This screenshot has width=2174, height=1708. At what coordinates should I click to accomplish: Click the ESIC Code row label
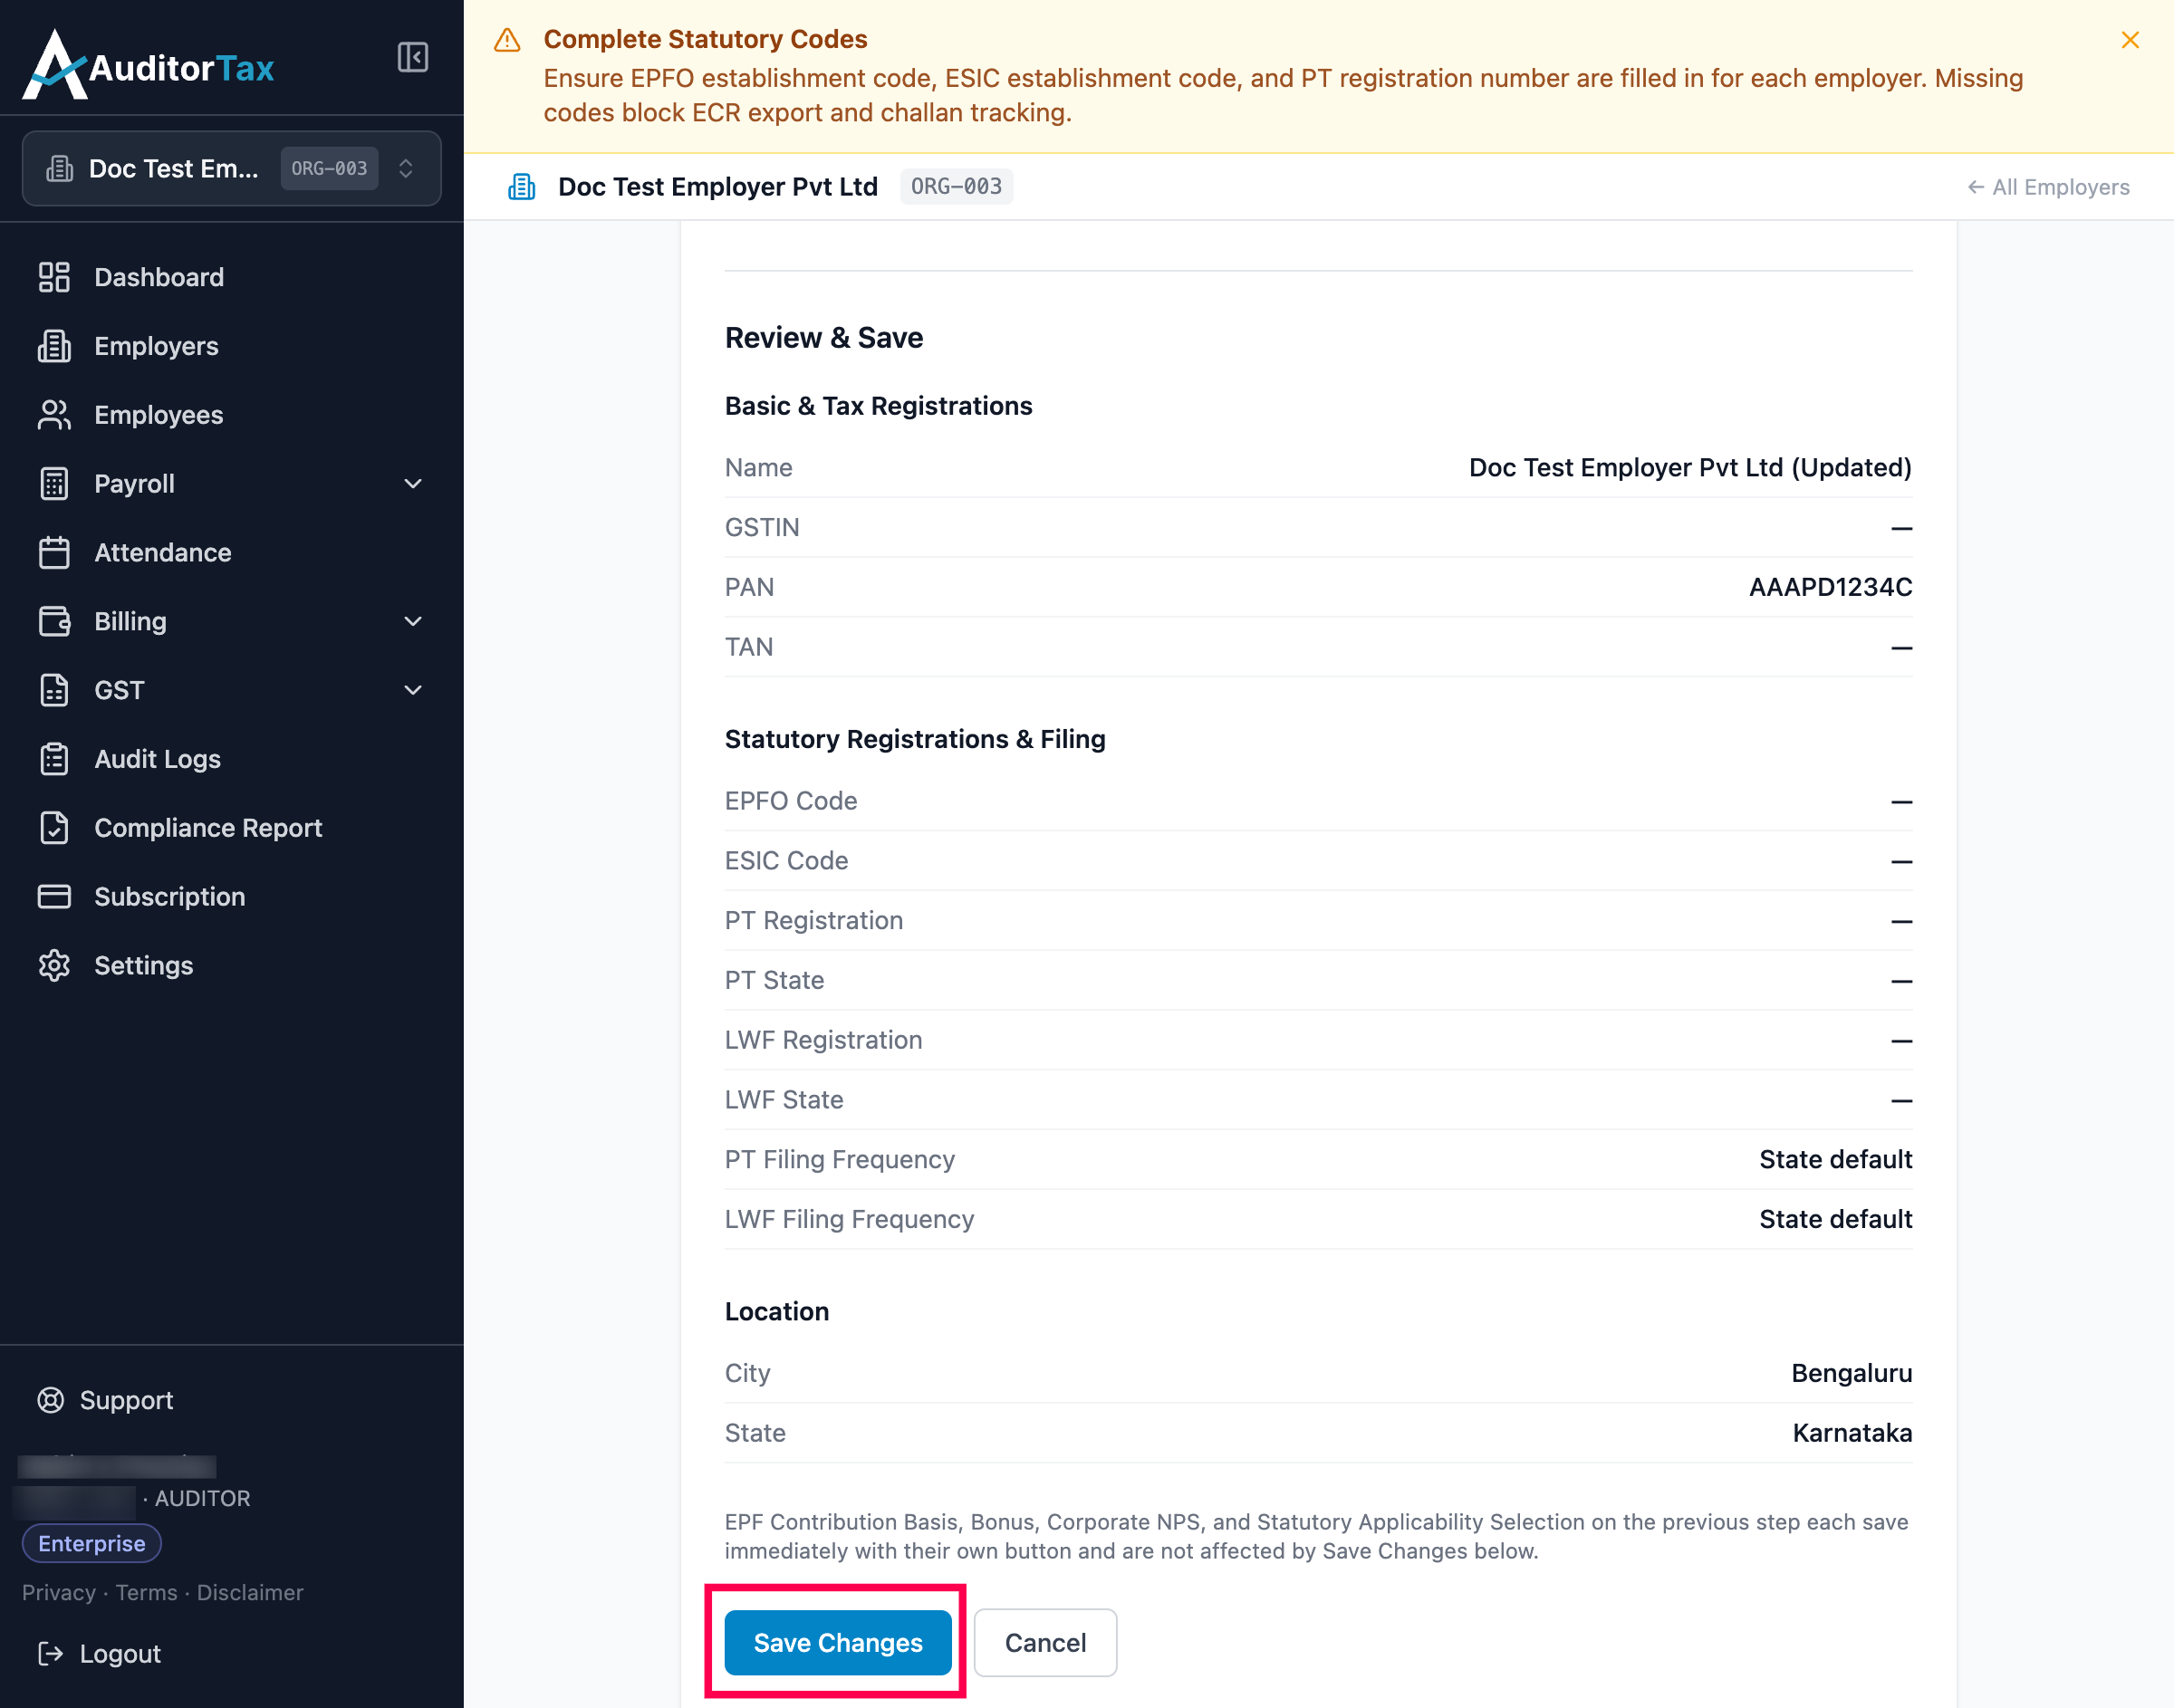(786, 861)
